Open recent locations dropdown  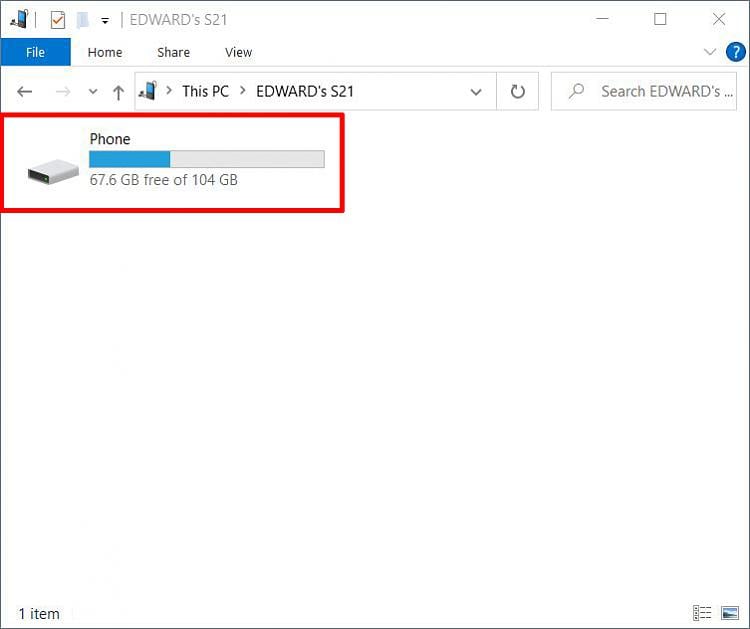(93, 91)
